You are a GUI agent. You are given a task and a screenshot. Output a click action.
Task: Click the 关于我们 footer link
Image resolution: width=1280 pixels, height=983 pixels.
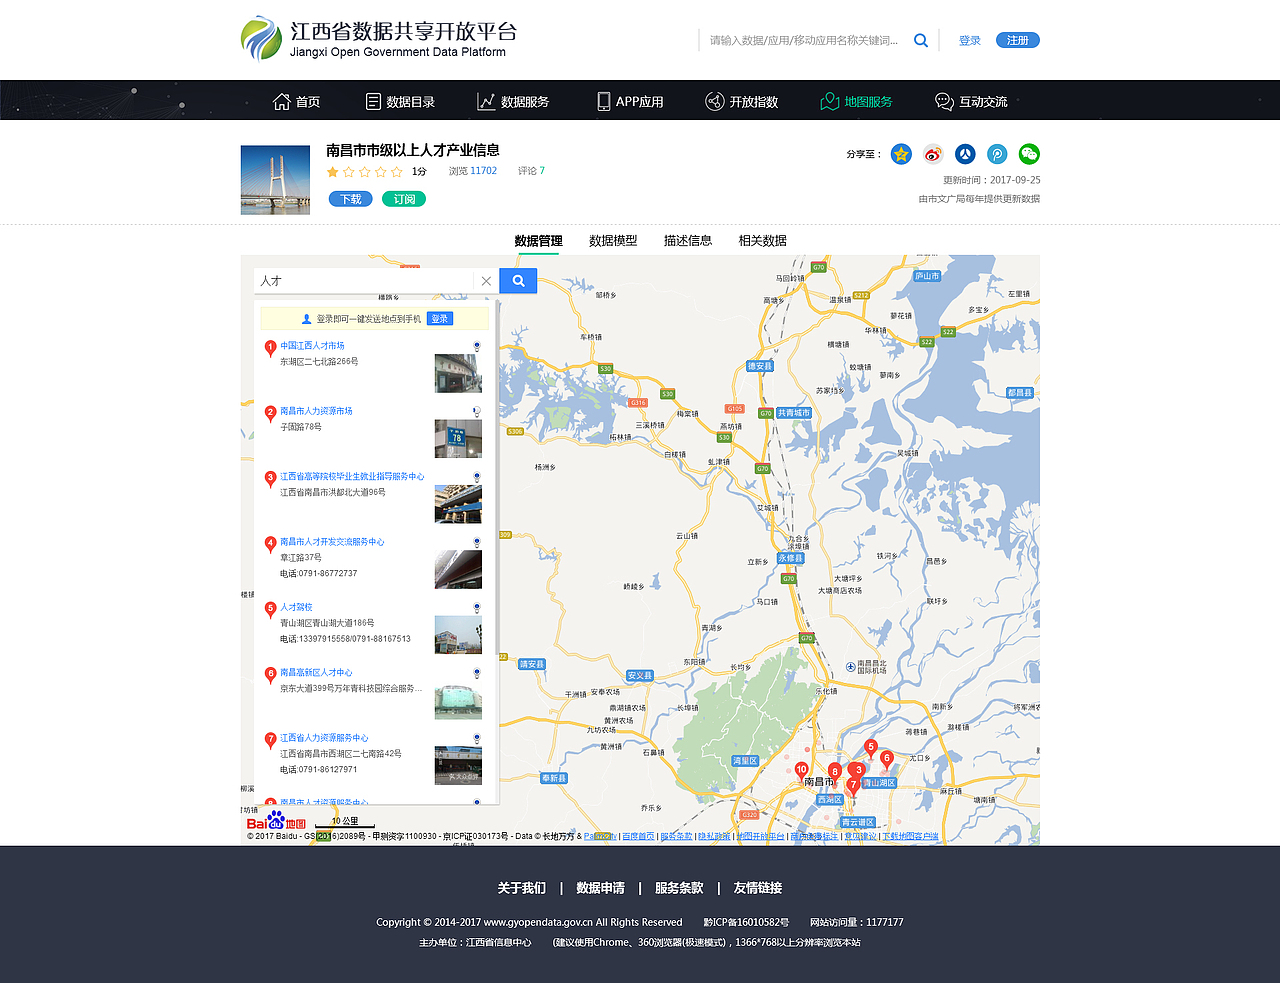point(522,888)
